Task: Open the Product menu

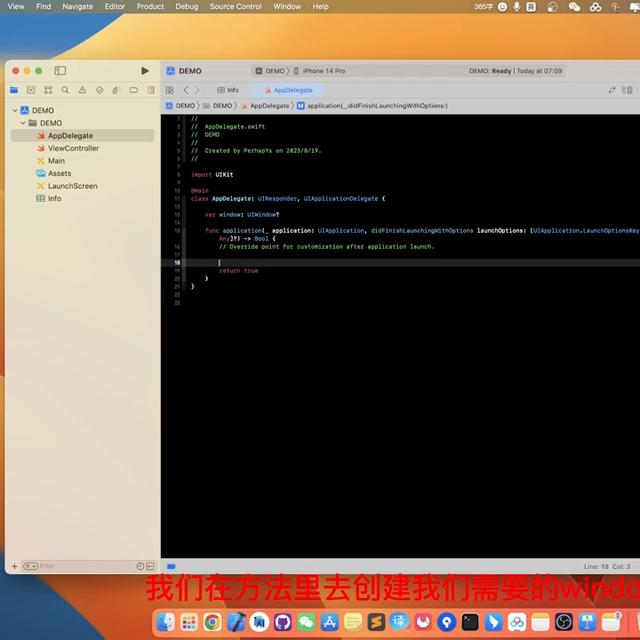Action: coord(150,7)
